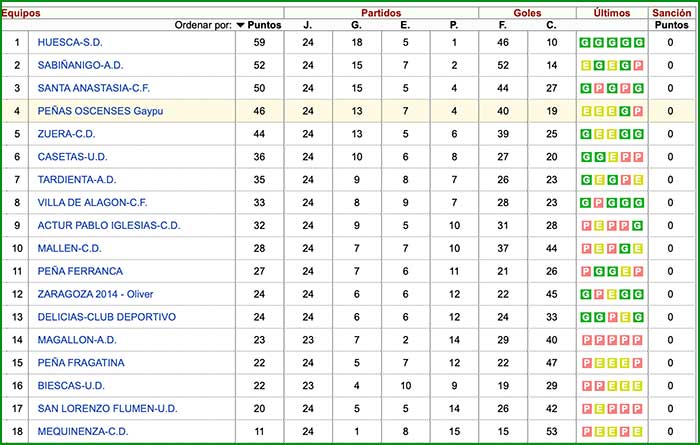Sort by the F. goals for column
The image size is (700, 445).
point(503,25)
